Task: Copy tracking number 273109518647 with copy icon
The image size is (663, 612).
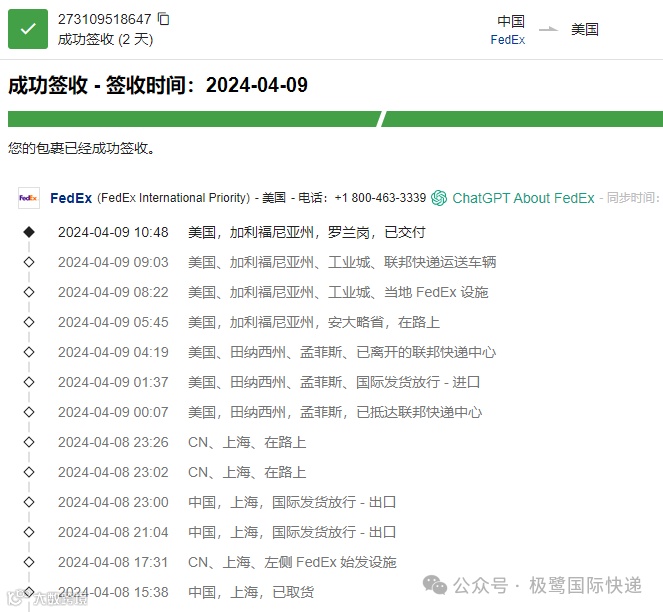Action: coord(163,19)
